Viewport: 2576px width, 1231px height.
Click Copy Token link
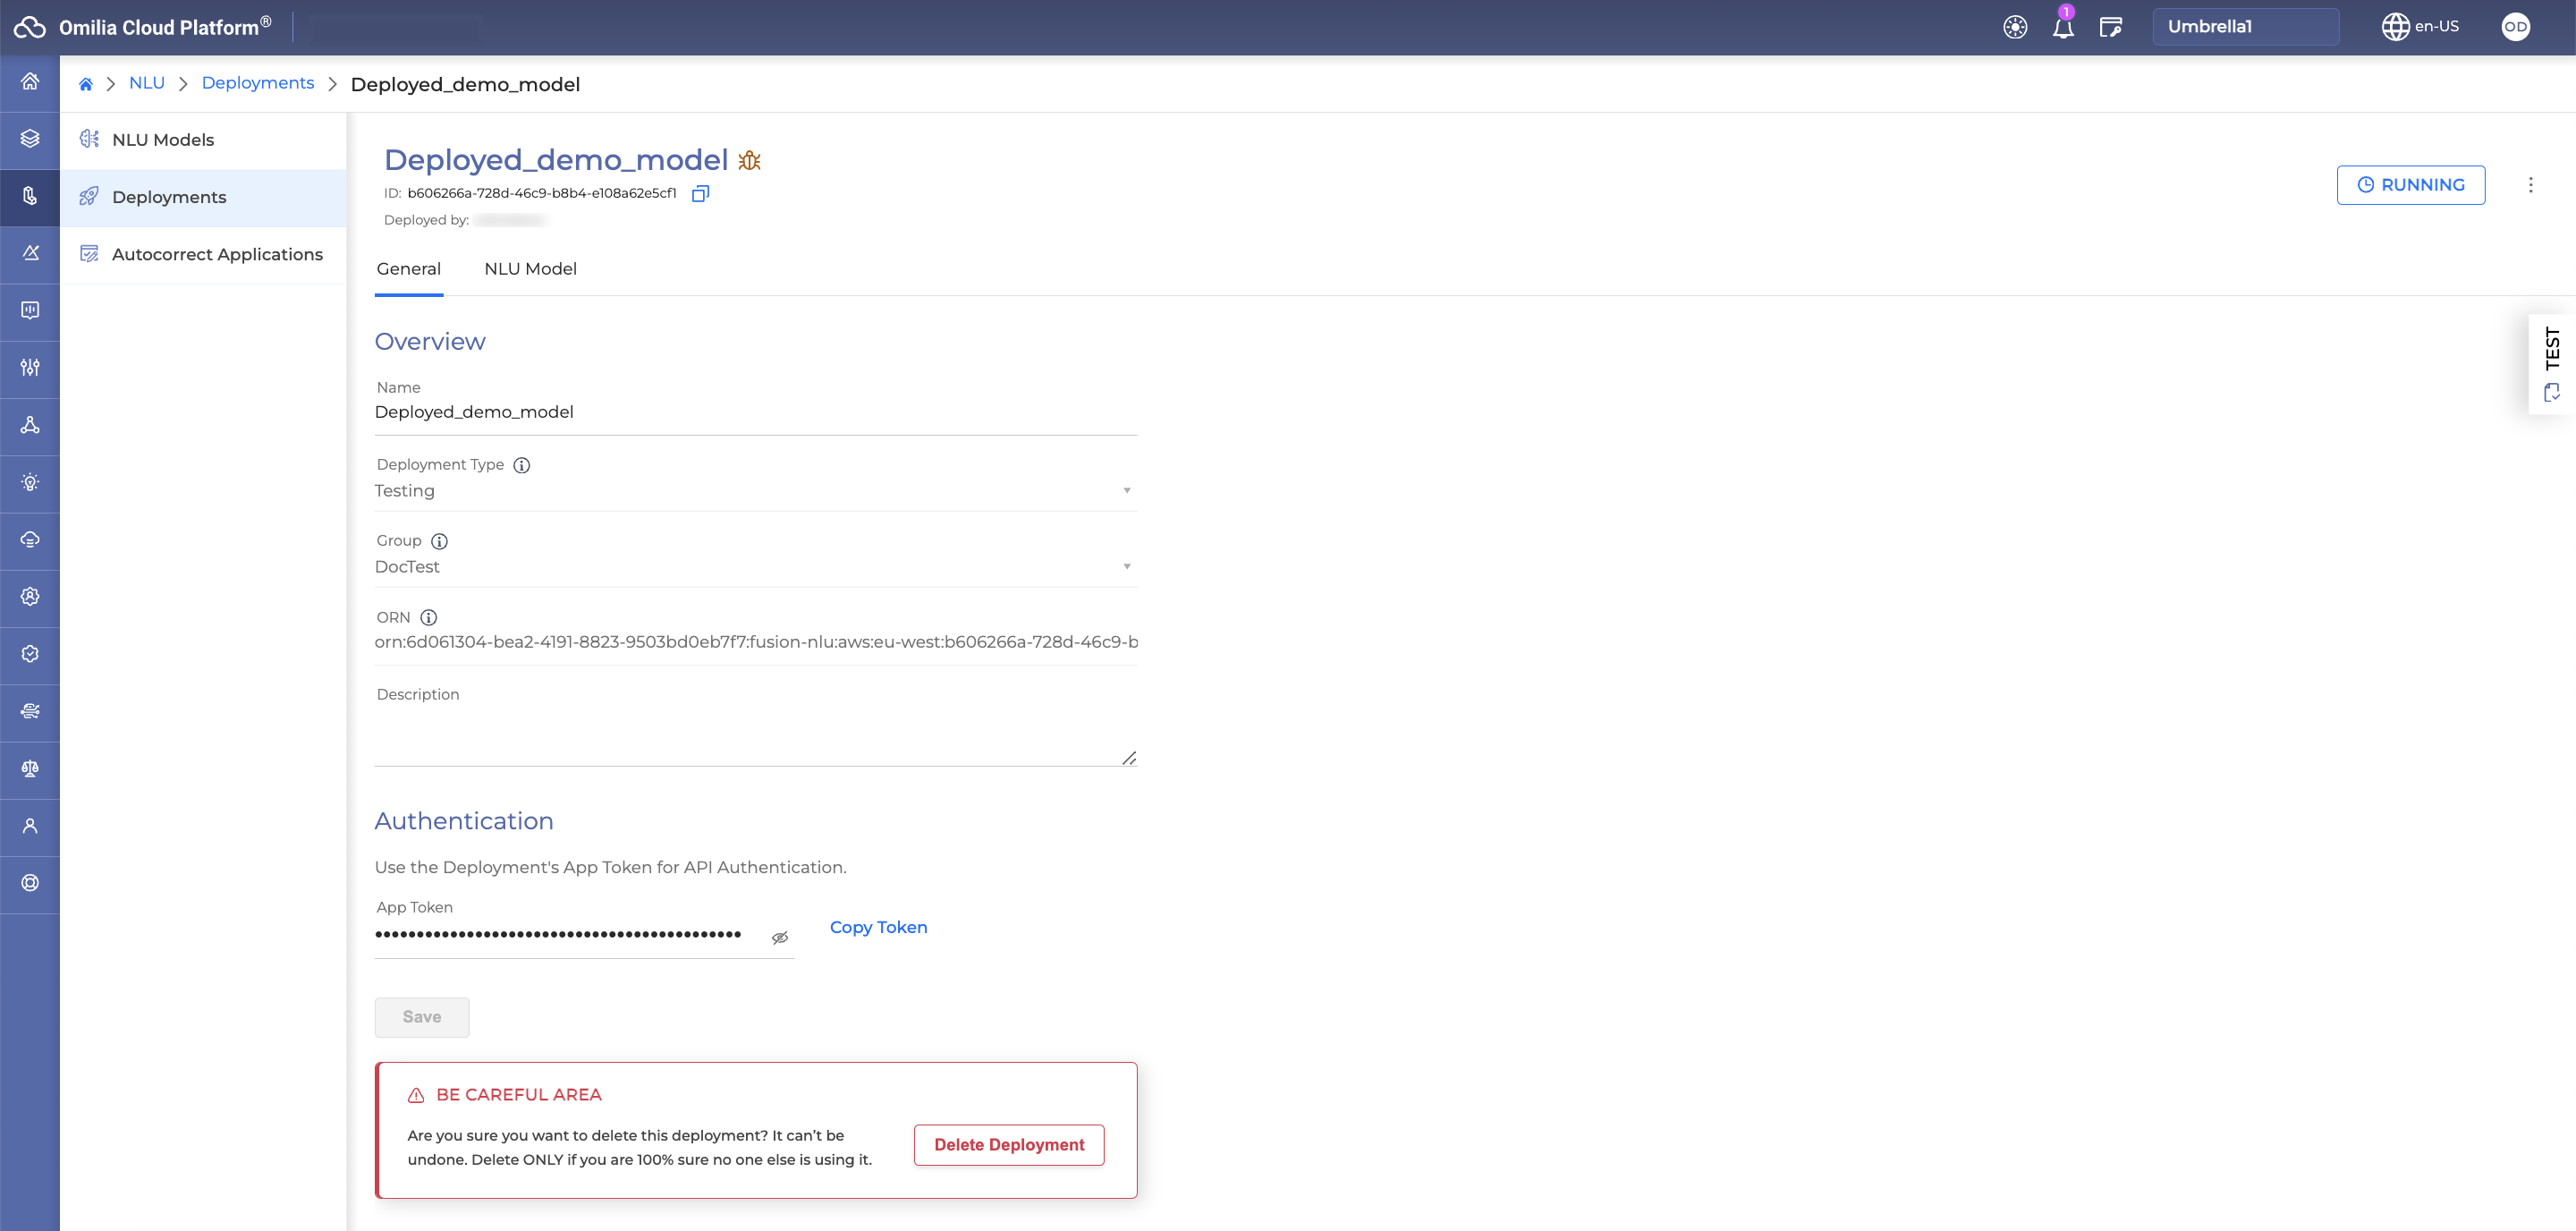(878, 927)
